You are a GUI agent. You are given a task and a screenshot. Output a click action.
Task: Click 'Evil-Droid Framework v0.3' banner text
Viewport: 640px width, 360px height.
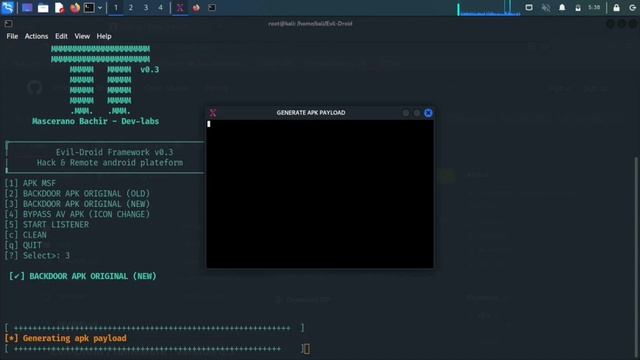click(x=114, y=152)
